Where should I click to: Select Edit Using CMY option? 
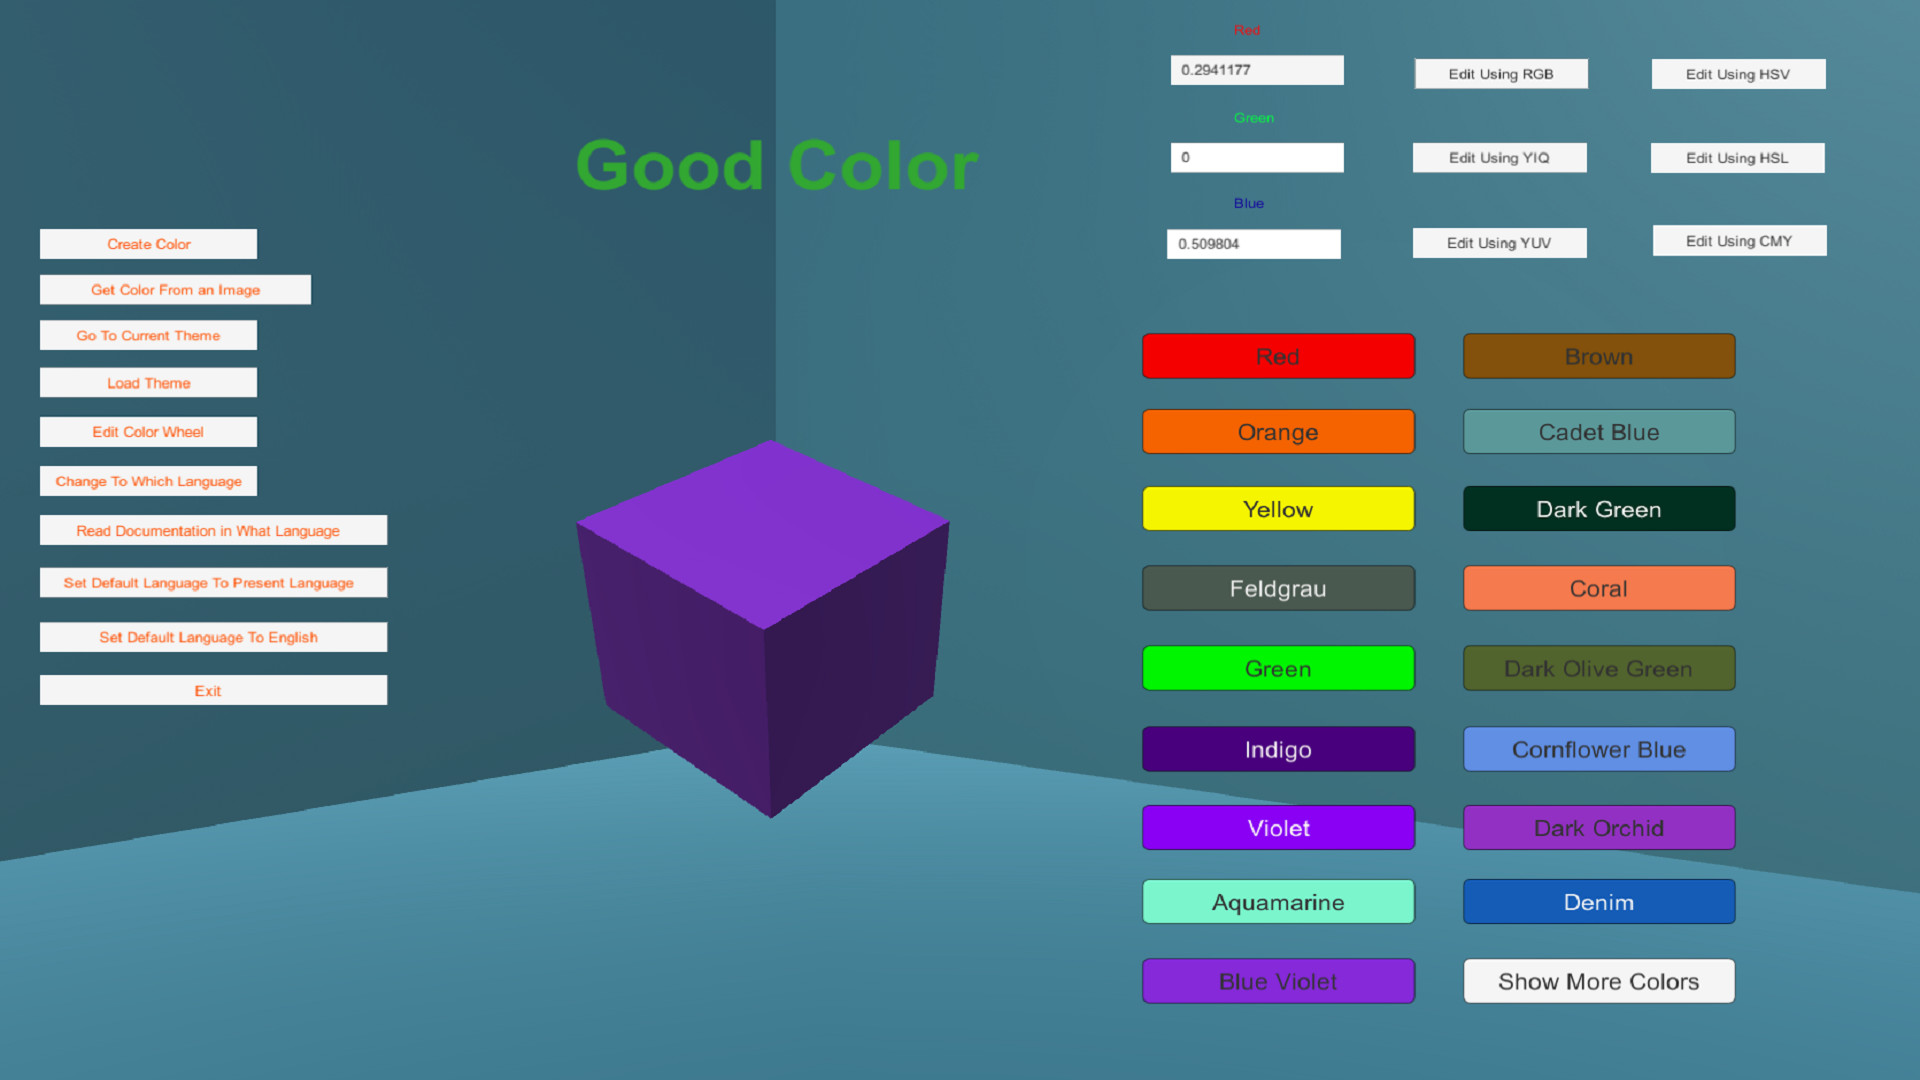(1739, 241)
